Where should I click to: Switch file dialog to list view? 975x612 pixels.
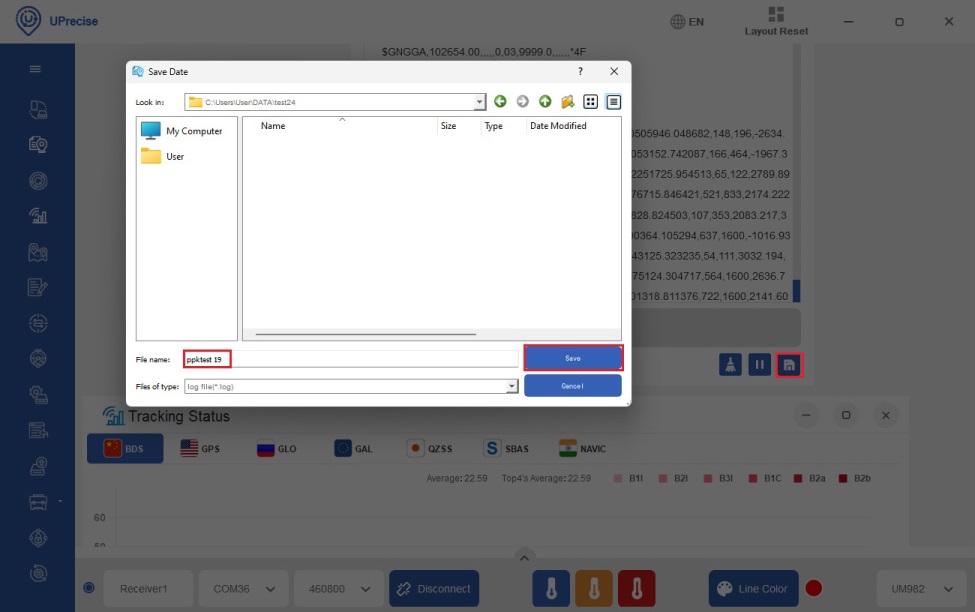[590, 102]
